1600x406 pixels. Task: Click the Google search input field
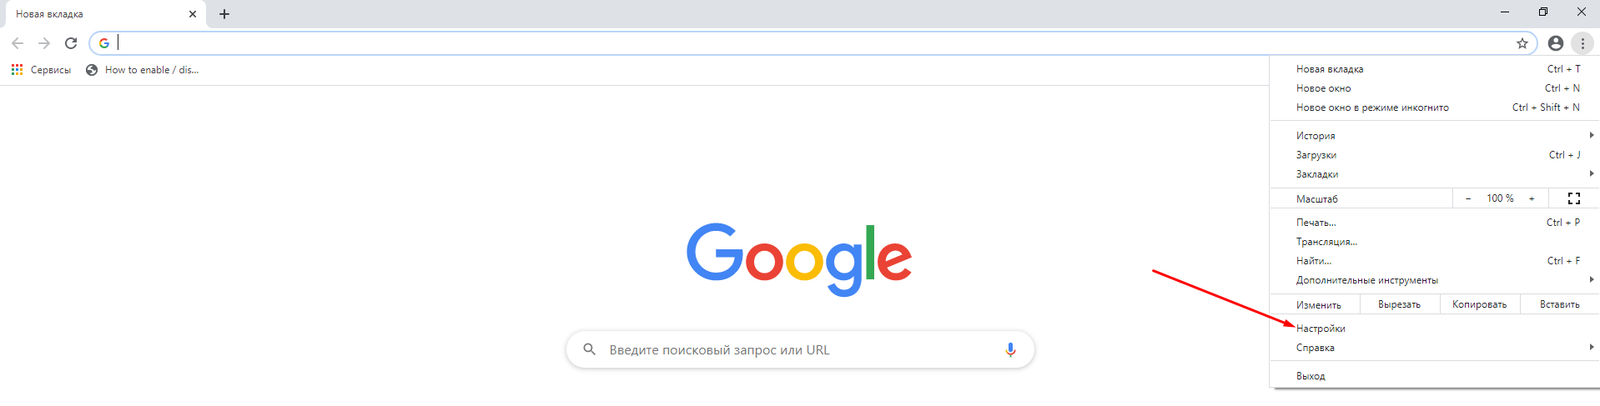tap(800, 350)
